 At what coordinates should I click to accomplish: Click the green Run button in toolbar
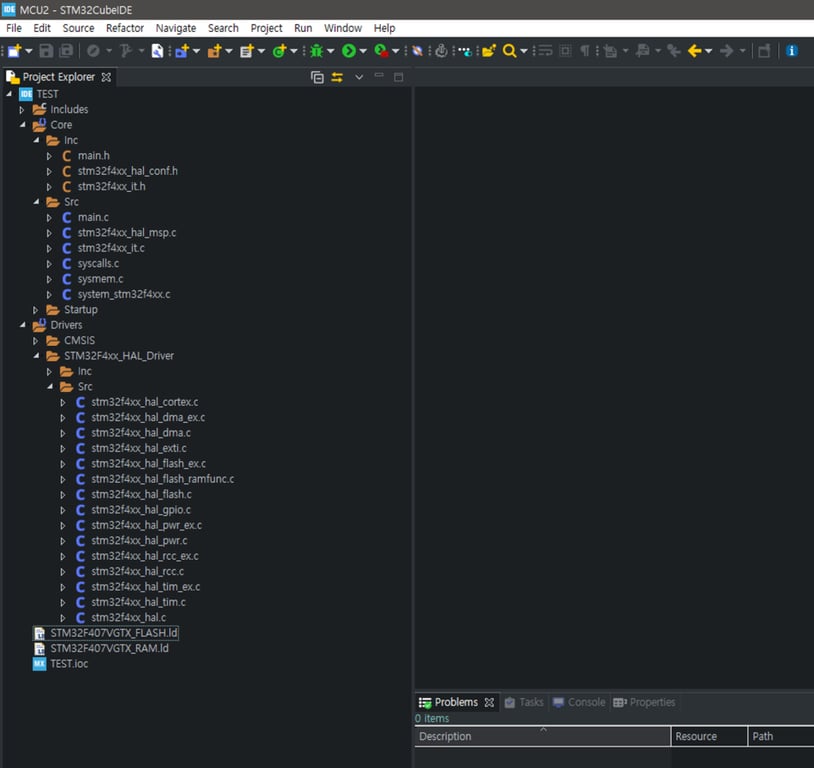[348, 51]
